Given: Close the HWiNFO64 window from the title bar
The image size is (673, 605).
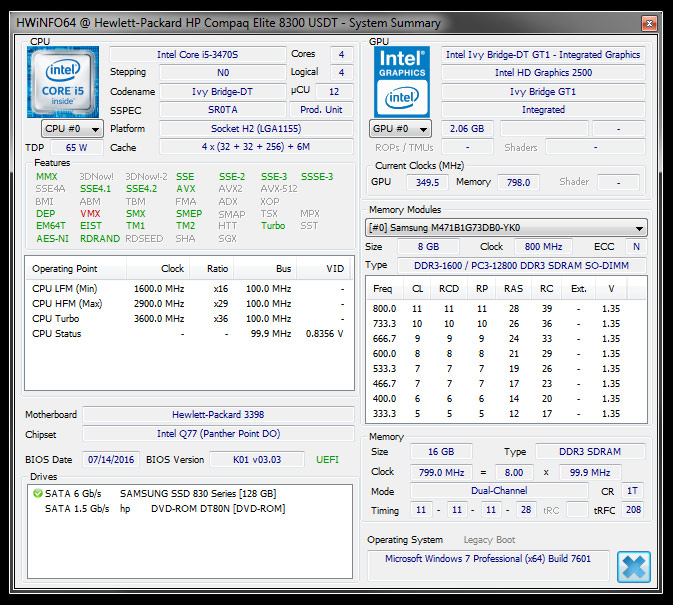Looking at the screenshot, I should click(649, 23).
